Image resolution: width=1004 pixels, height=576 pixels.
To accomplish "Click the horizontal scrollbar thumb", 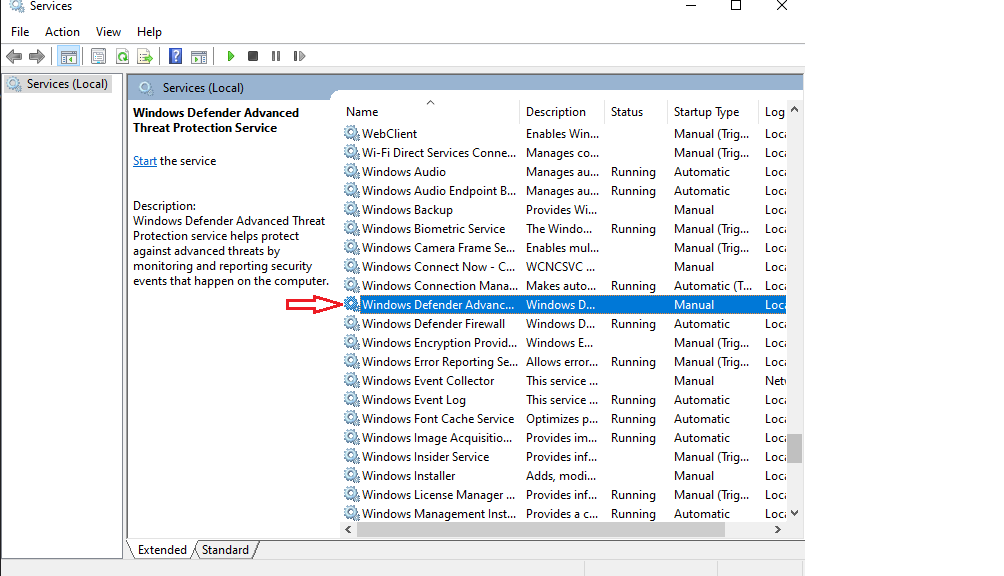I will (x=541, y=529).
